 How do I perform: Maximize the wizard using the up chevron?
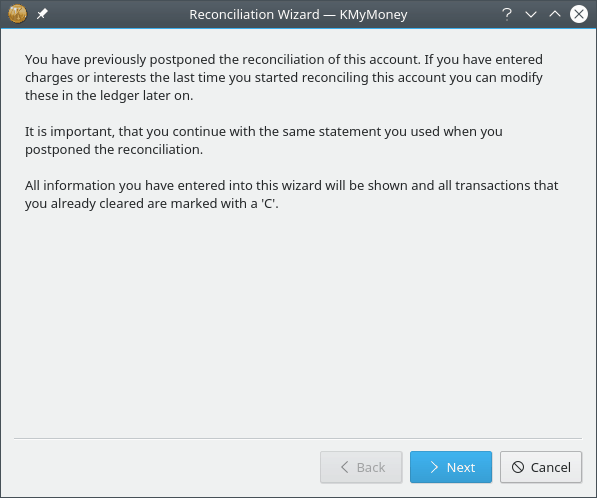[555, 14]
